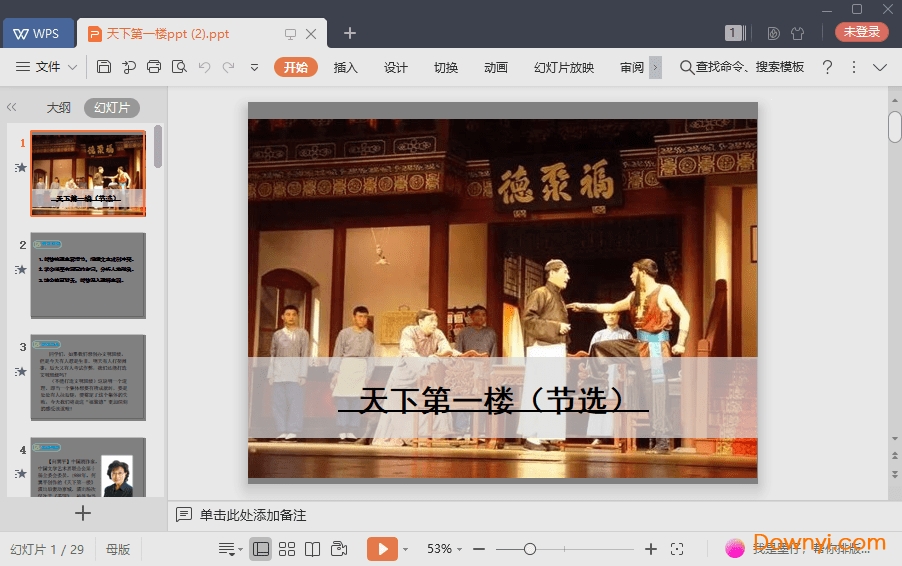Click the animation star under slide 2

point(21,269)
